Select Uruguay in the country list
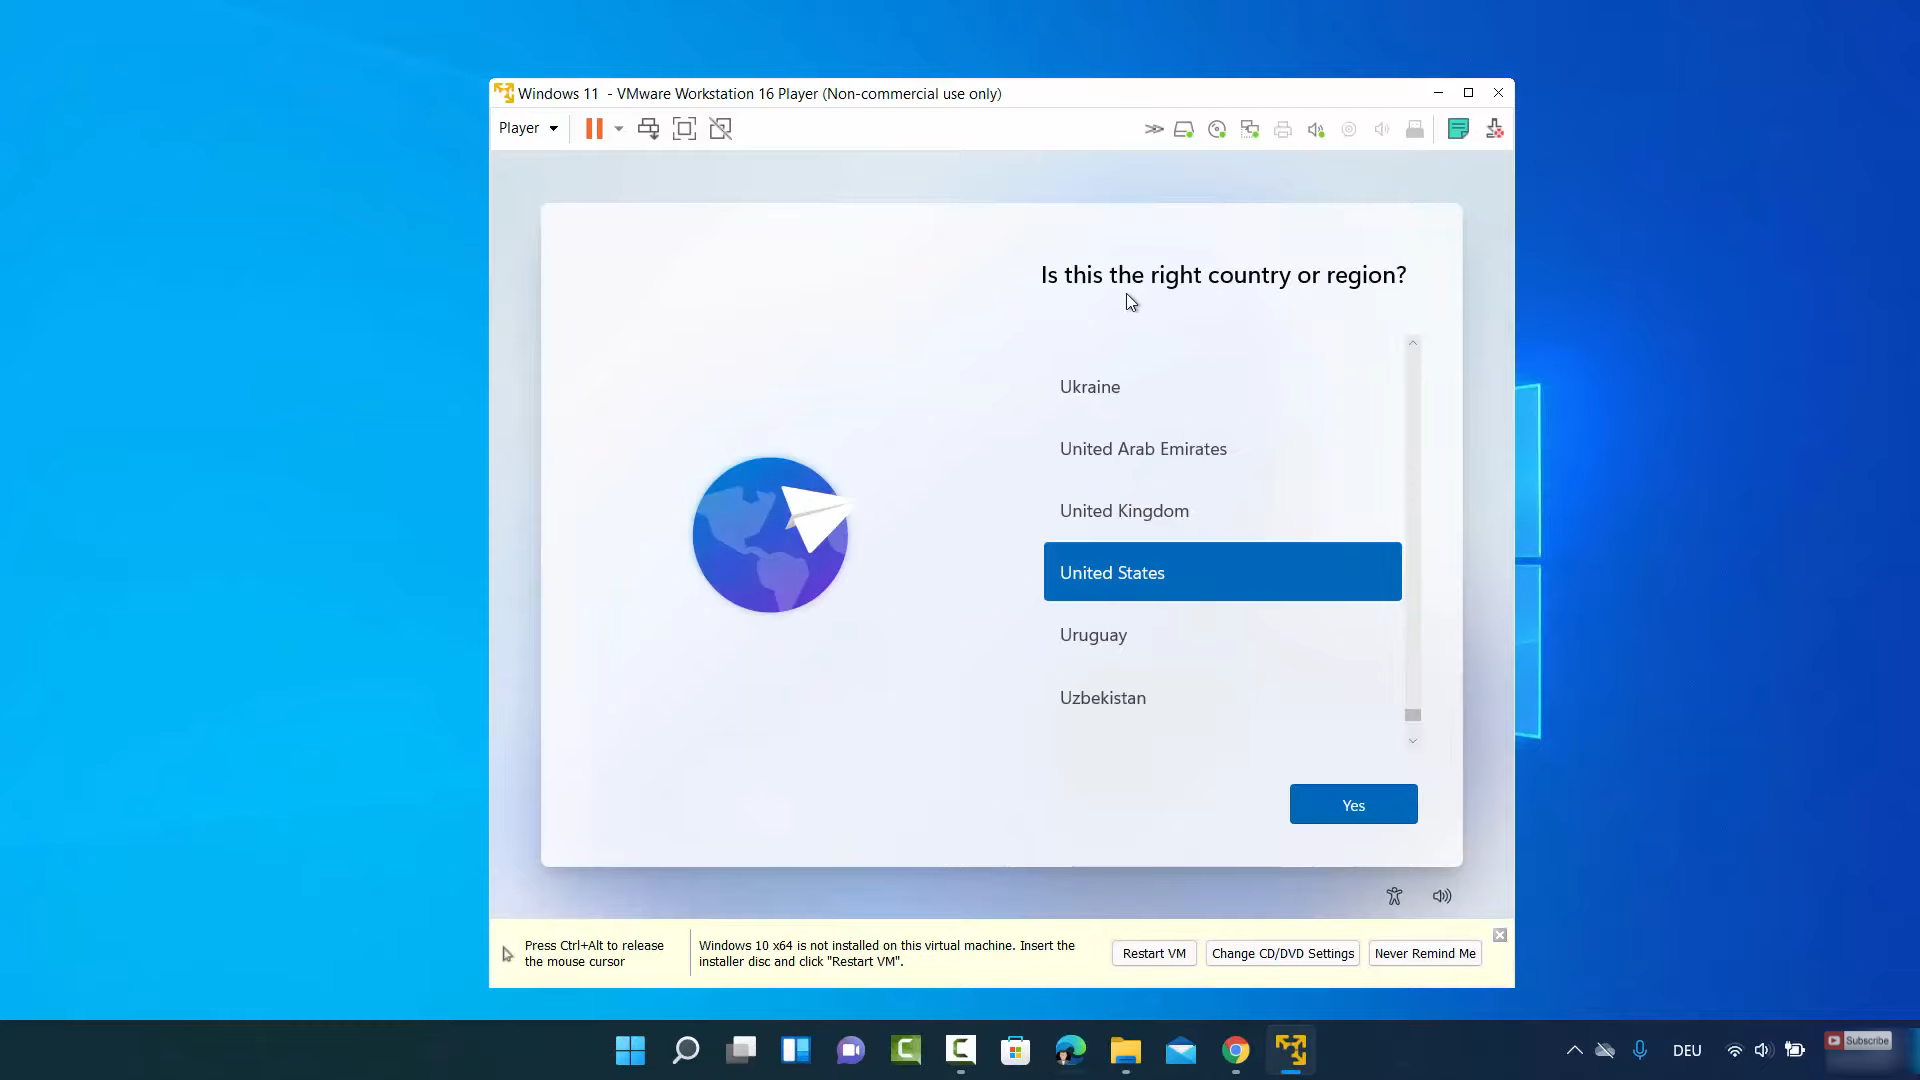 (1093, 635)
